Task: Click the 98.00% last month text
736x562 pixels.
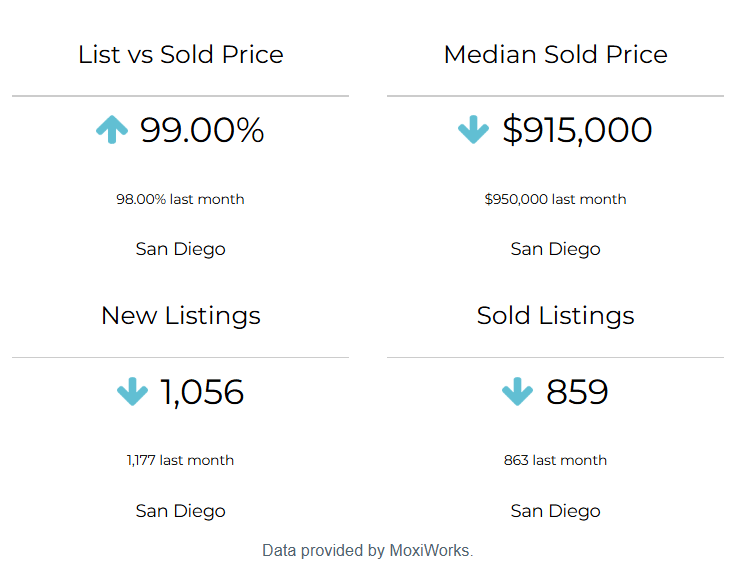Action: pos(180,199)
